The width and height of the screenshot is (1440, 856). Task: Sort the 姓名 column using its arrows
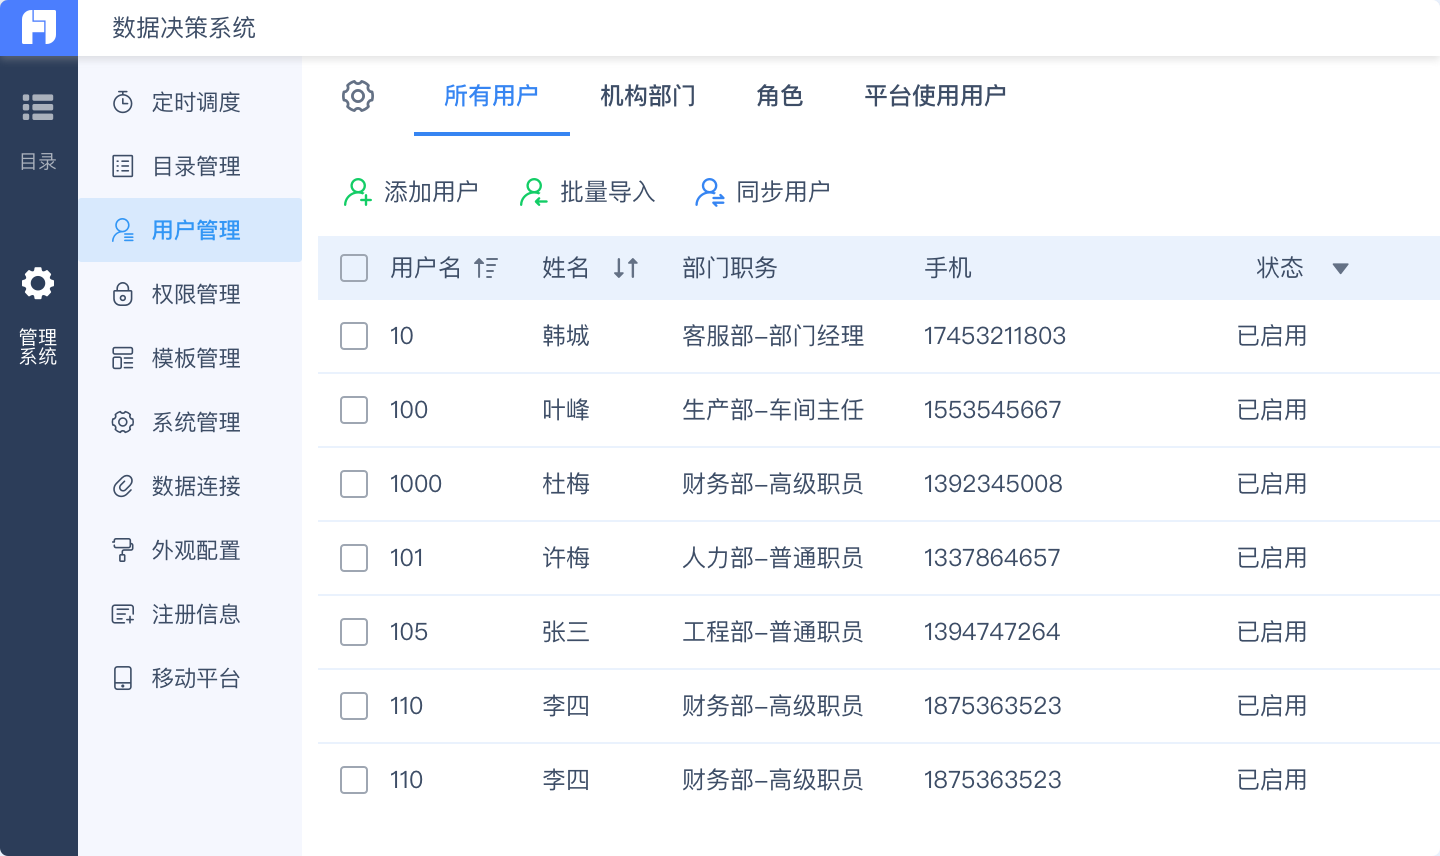(x=626, y=268)
